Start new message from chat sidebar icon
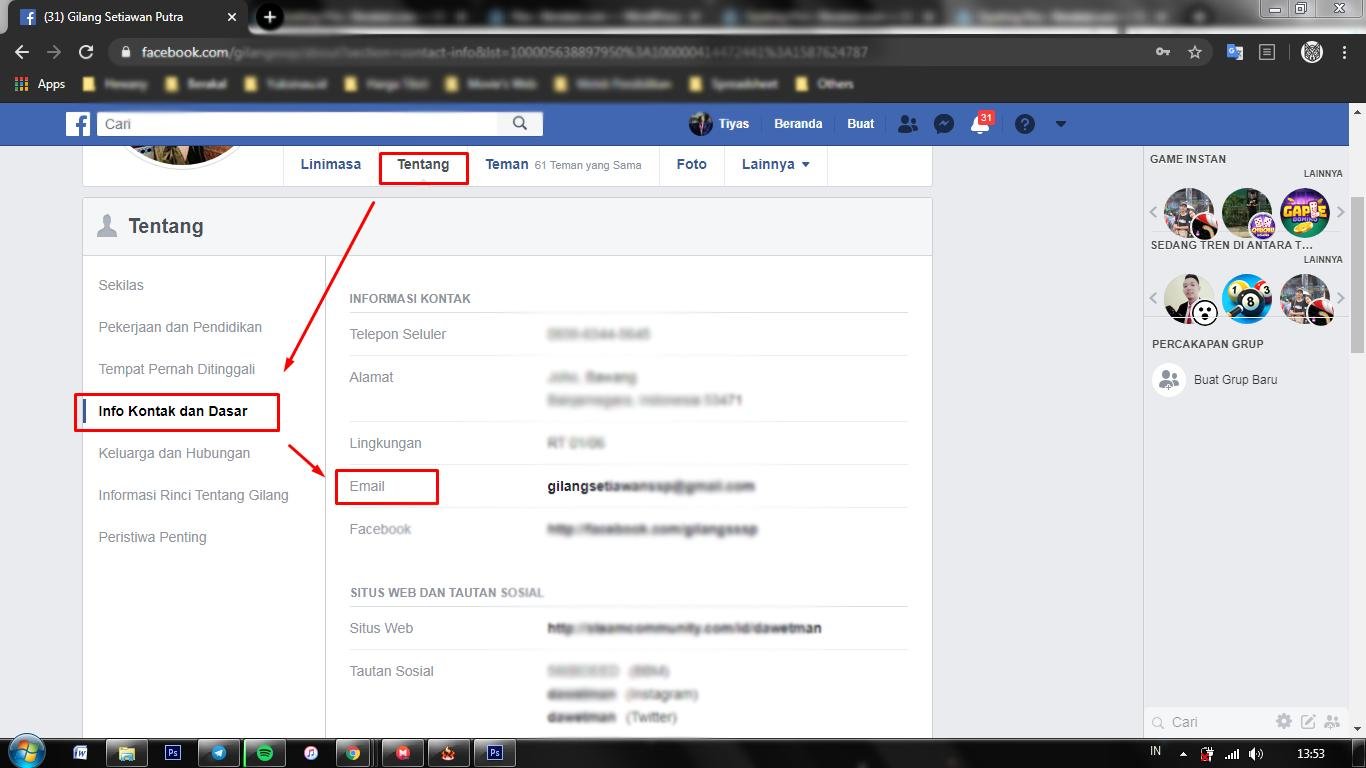1366x768 pixels. [1308, 721]
